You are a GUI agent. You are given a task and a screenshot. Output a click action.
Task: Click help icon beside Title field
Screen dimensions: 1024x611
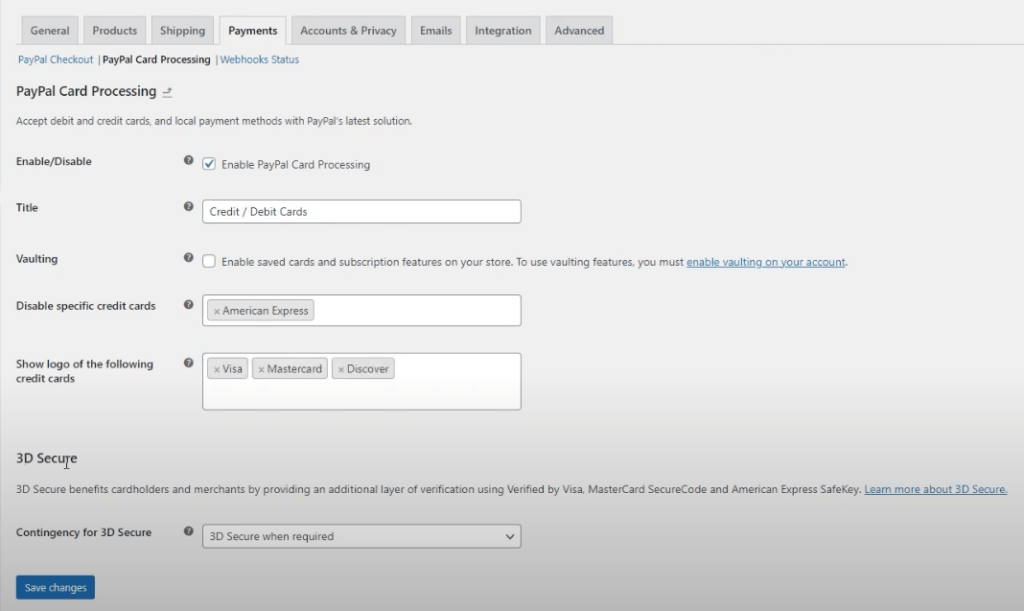[x=189, y=207]
